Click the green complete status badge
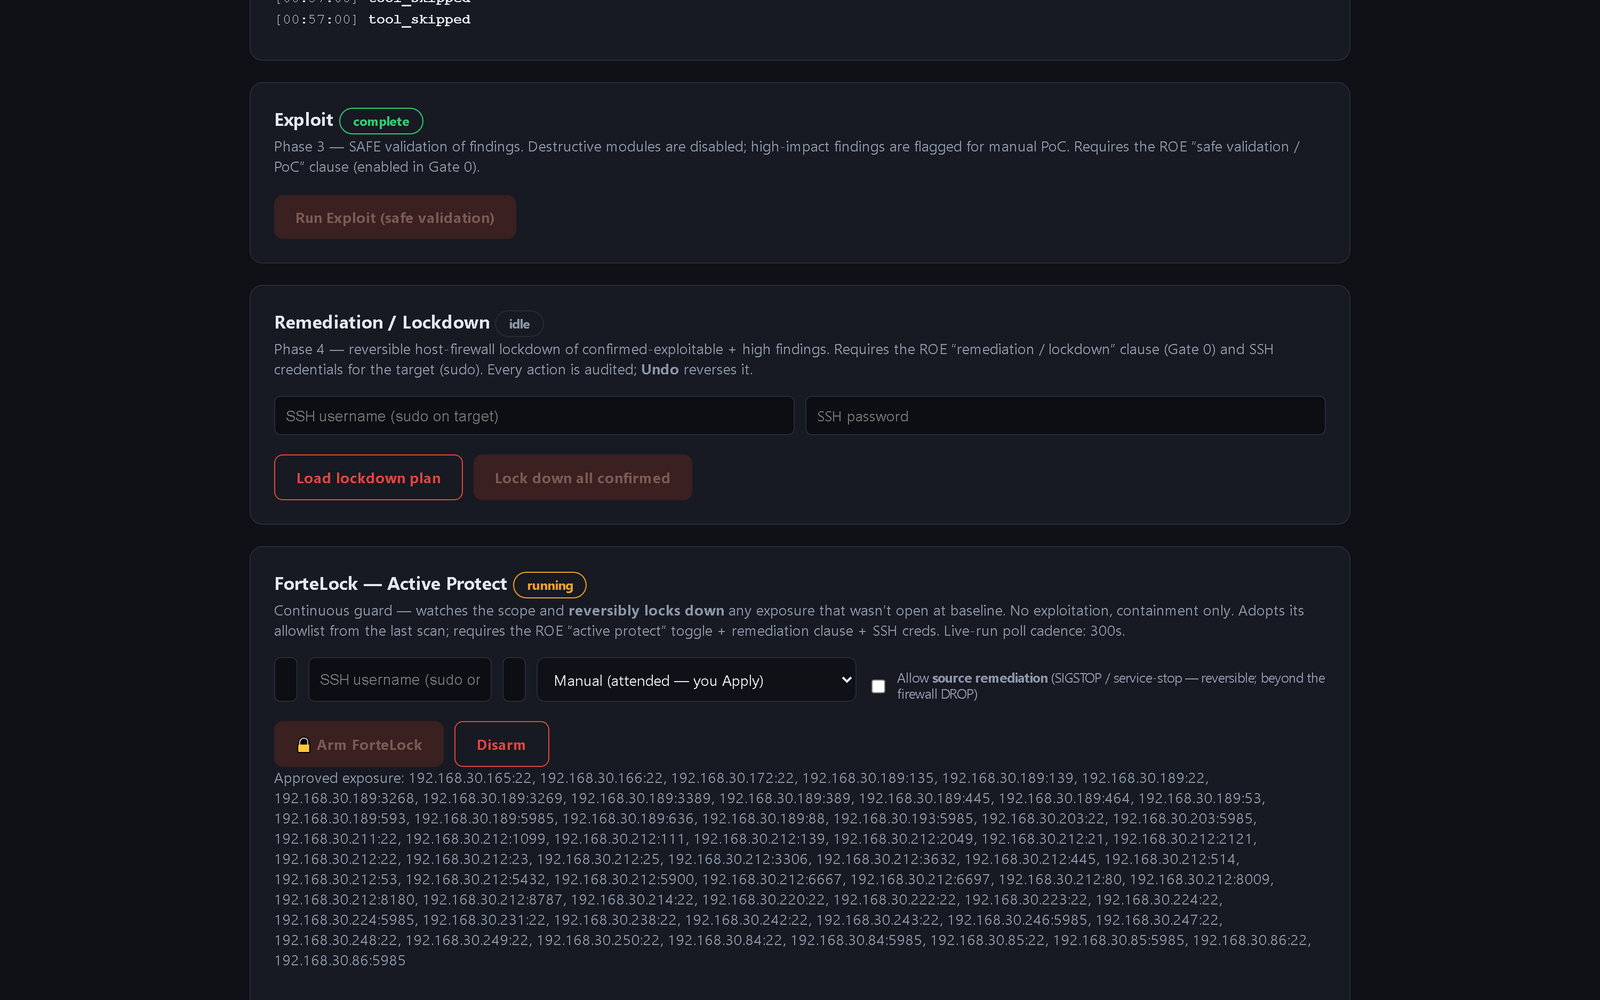1600x1000 pixels. coord(381,121)
